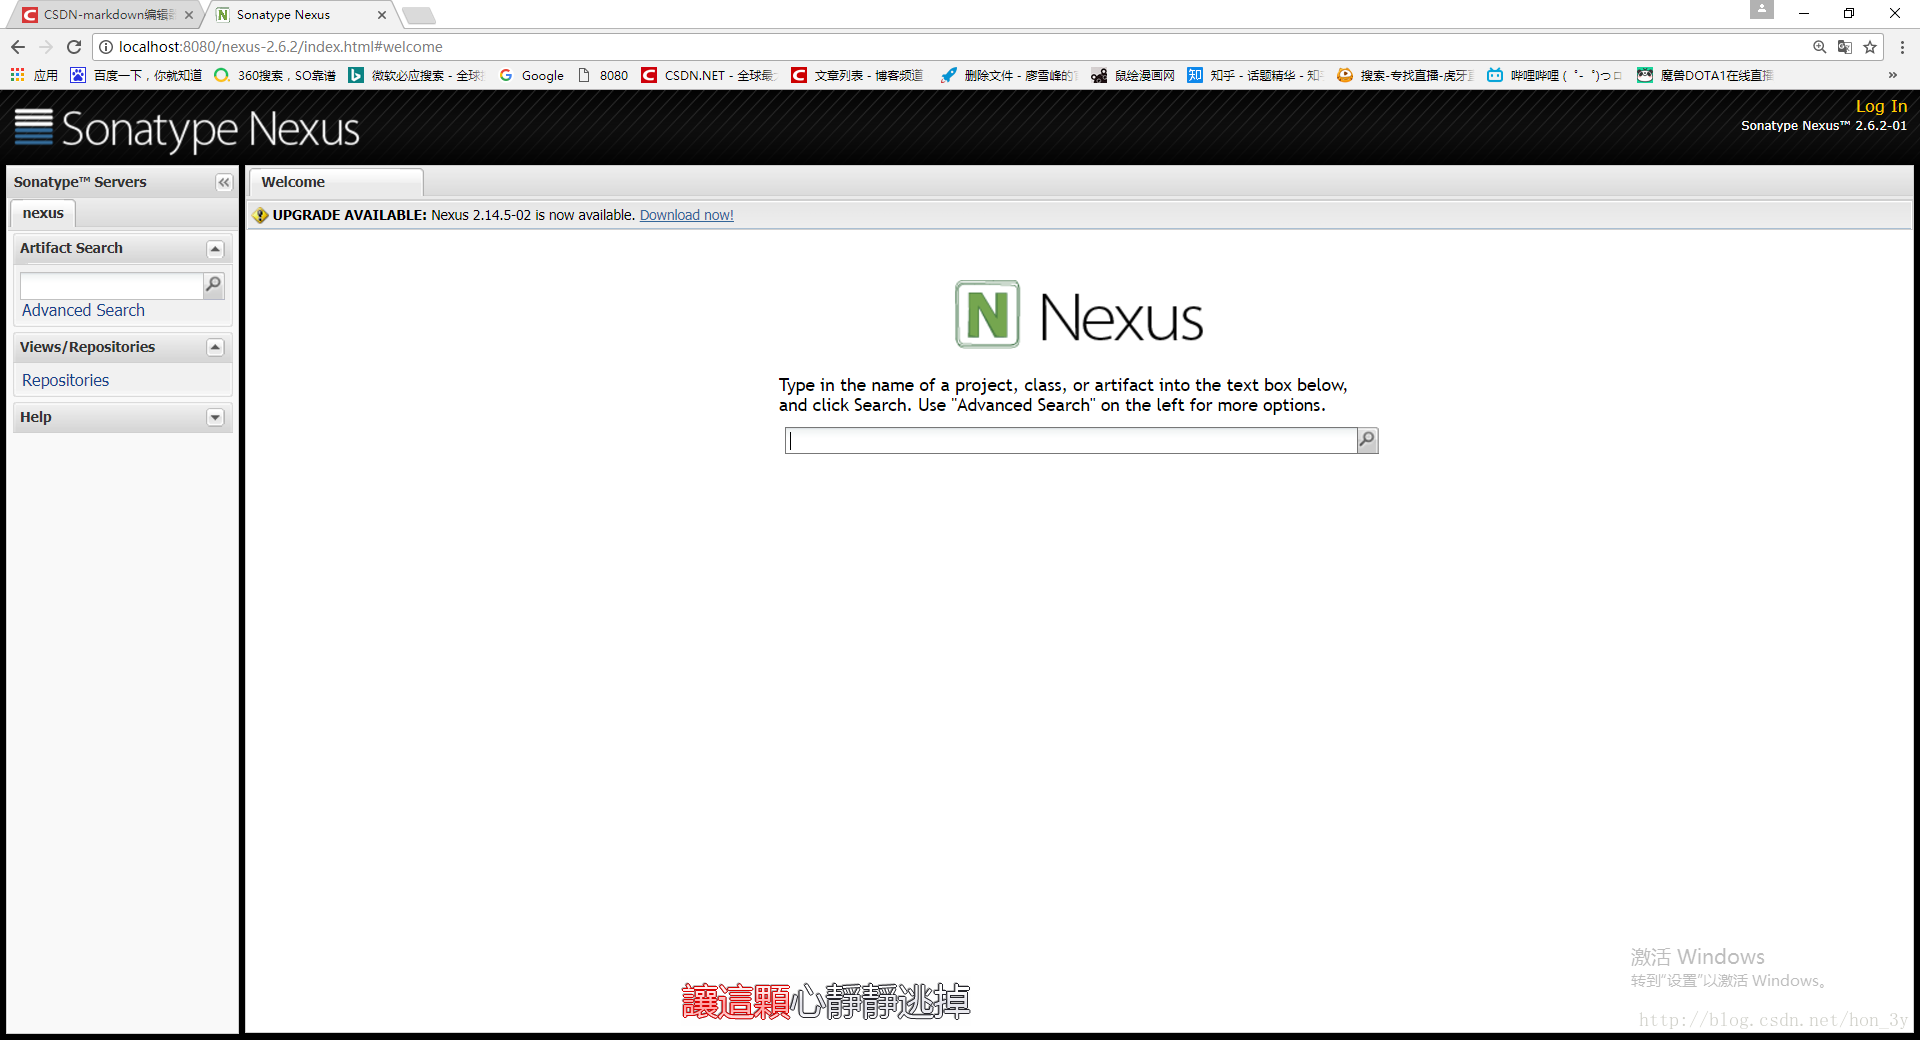Close the Sonatype Nexus browser tab

click(x=381, y=15)
